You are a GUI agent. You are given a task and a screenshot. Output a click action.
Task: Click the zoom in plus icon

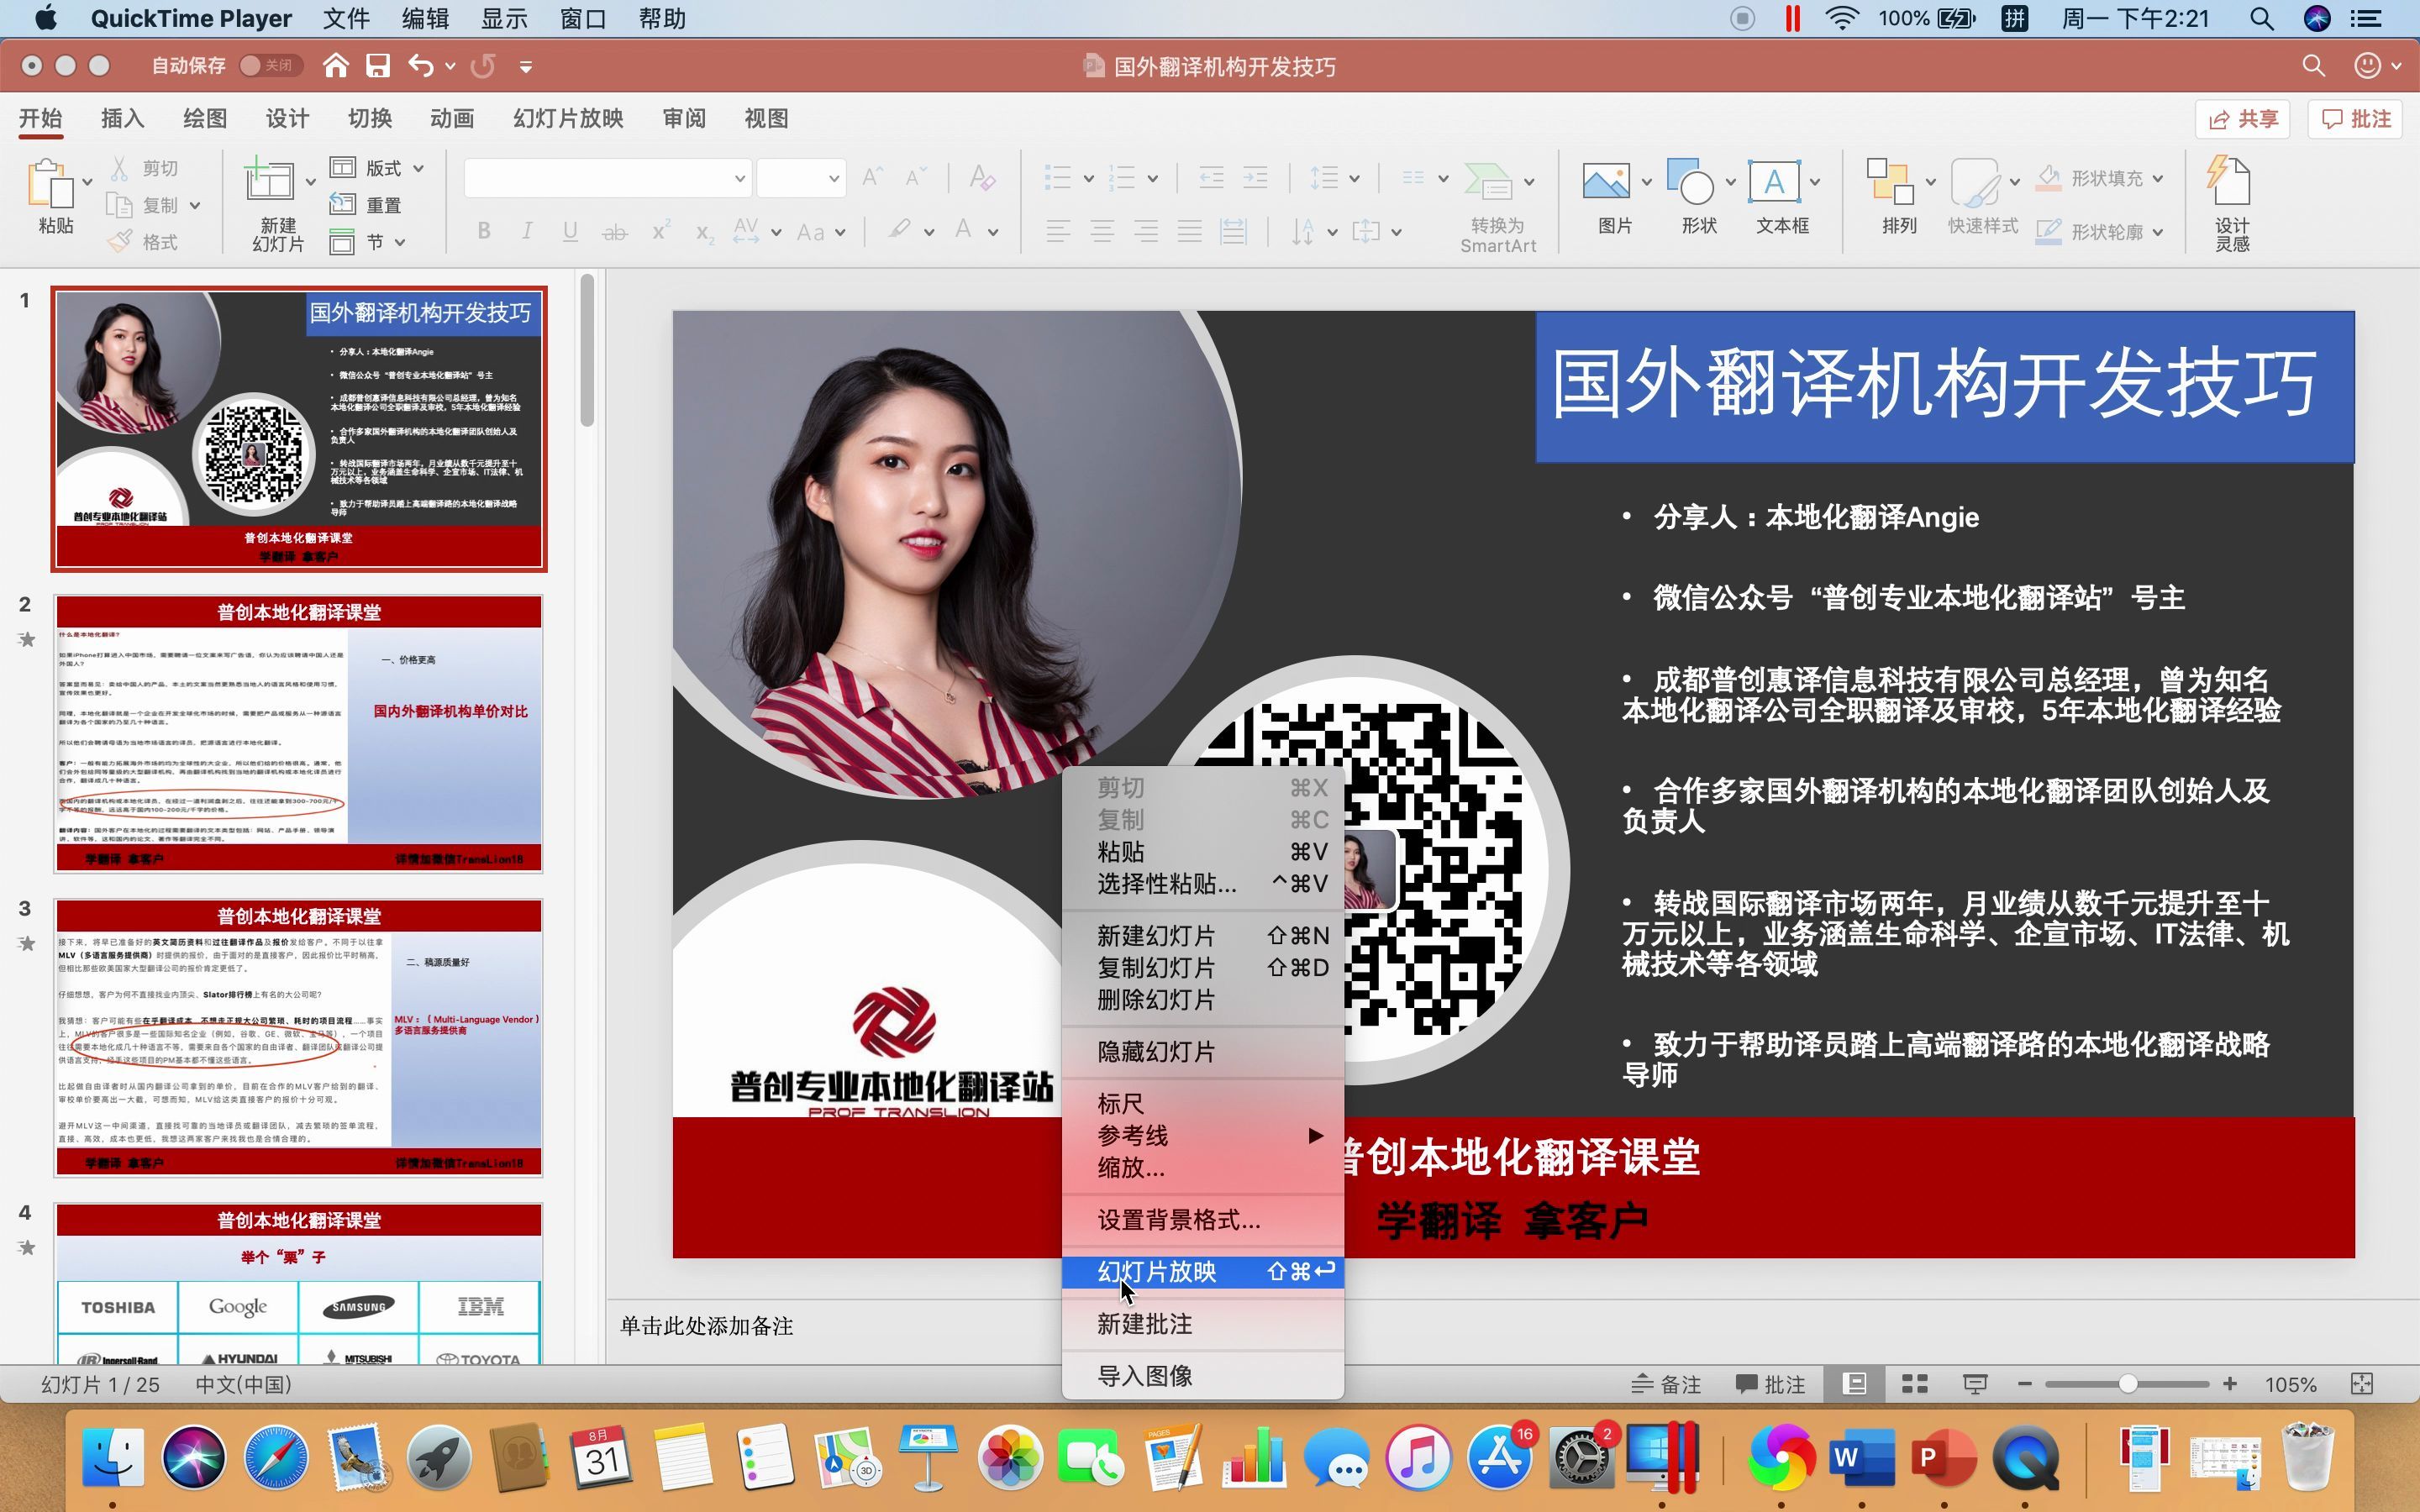(2229, 1384)
